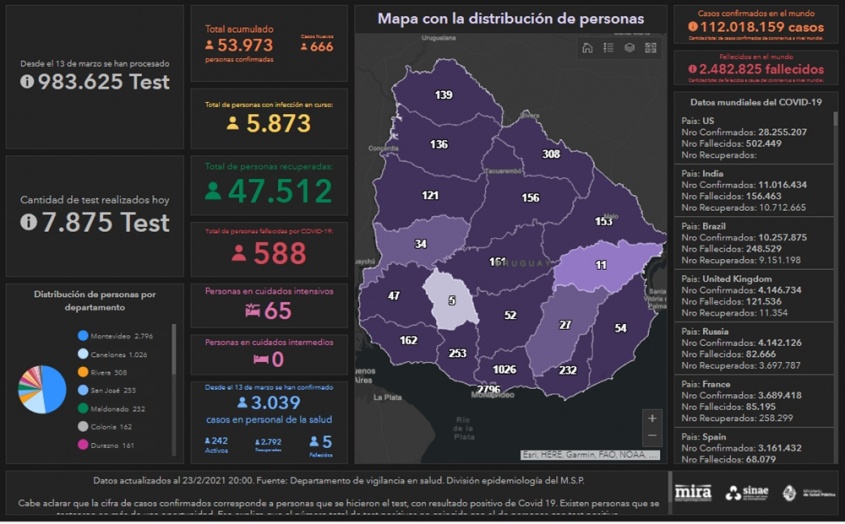Open the map legend list icon
845x524 pixels.
coord(608,48)
